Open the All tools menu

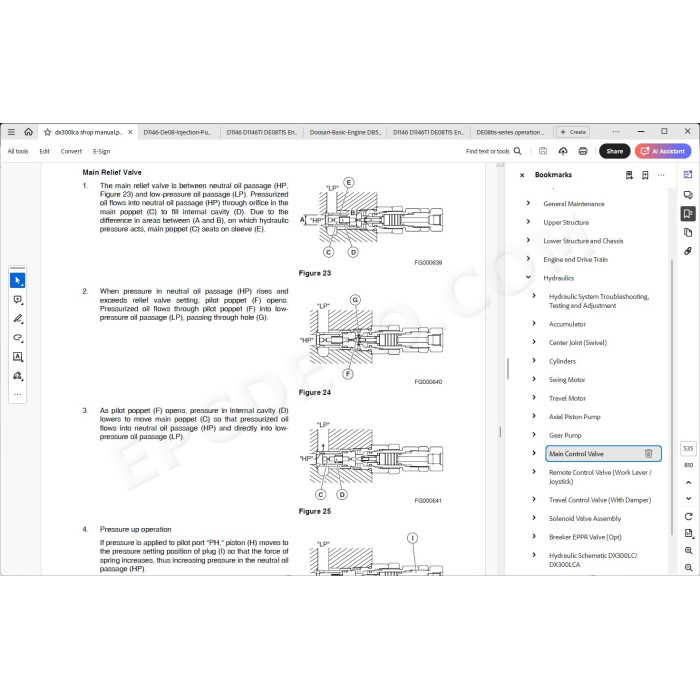pos(18,151)
